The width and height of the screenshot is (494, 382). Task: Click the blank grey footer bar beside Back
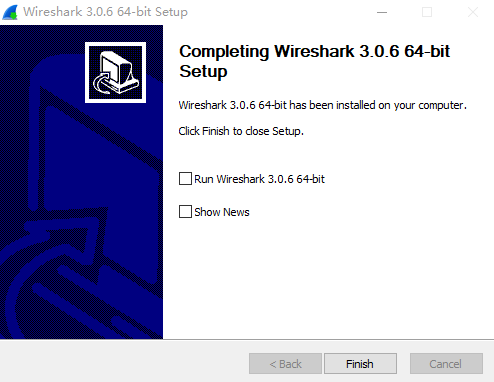[x=123, y=362]
